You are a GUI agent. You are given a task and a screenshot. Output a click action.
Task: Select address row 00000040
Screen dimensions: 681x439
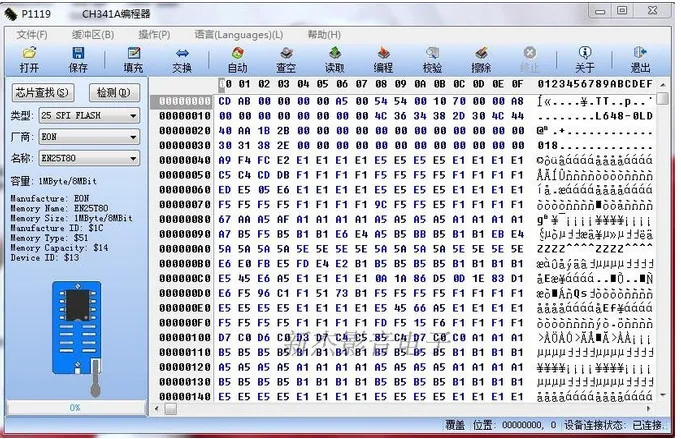pyautogui.click(x=185, y=160)
